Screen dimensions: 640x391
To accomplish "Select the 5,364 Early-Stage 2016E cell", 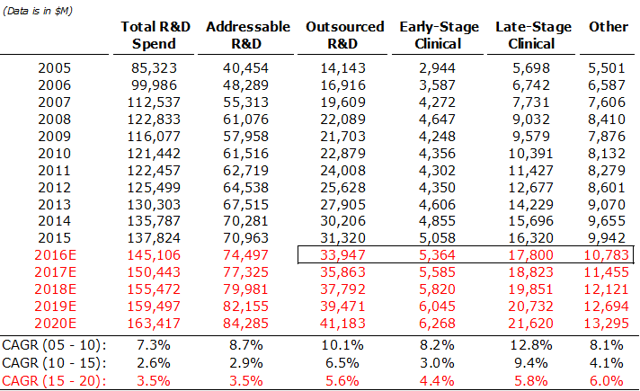I will (x=437, y=255).
